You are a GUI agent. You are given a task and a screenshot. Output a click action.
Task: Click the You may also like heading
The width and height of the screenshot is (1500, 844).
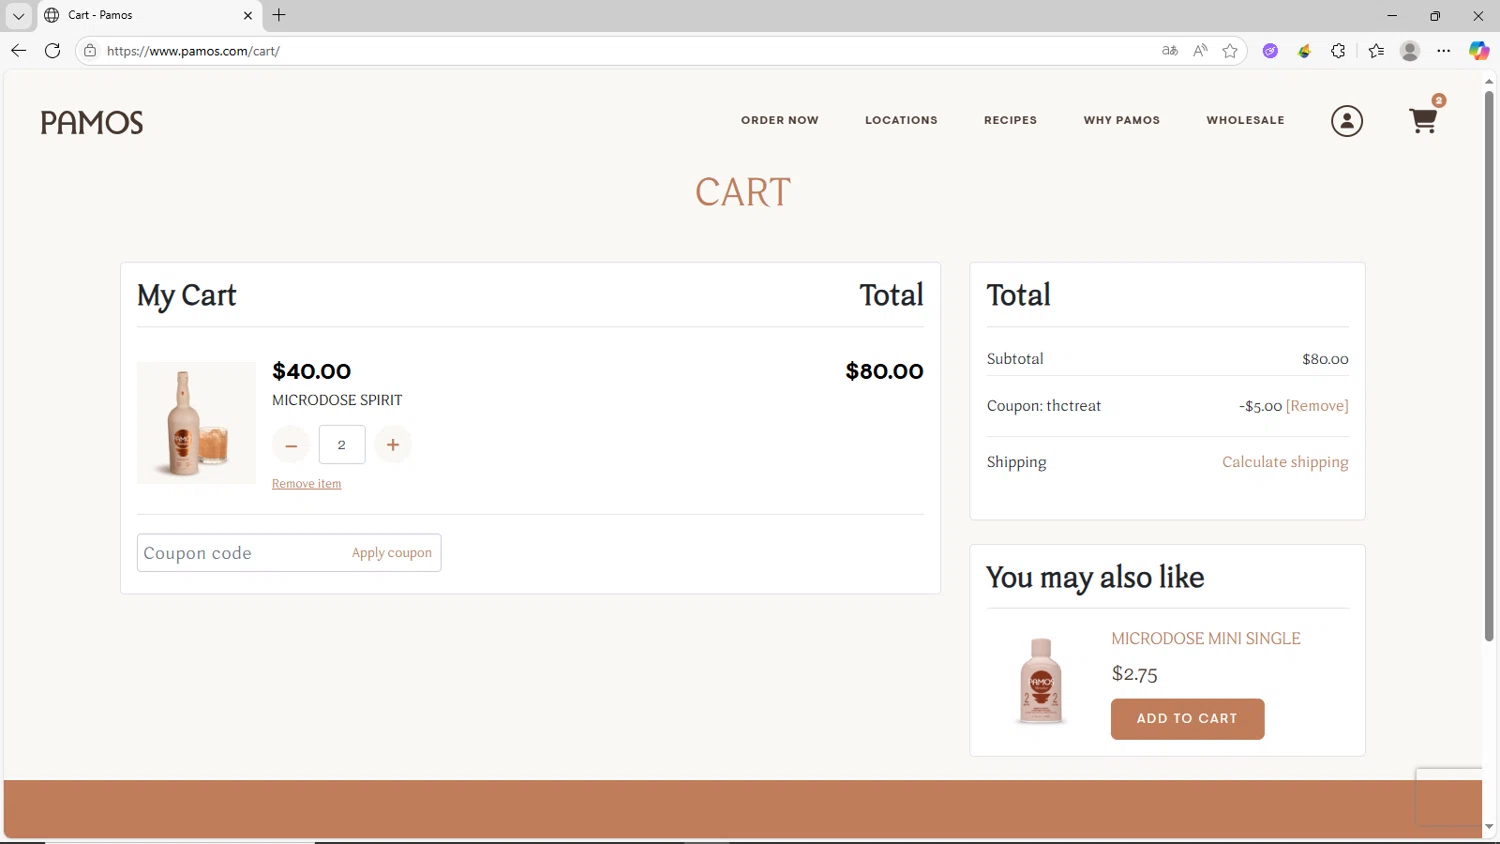(x=1095, y=577)
